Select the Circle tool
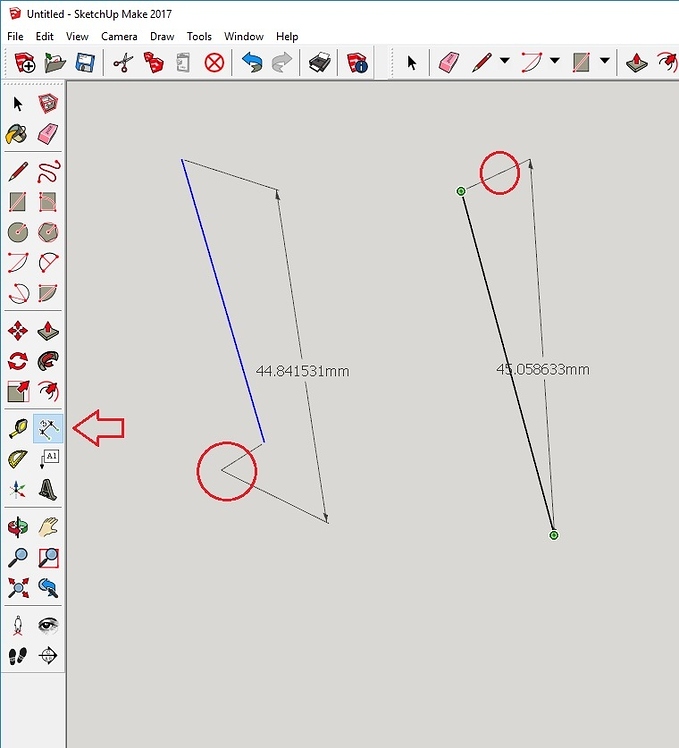The height and width of the screenshot is (748, 679). click(18, 232)
